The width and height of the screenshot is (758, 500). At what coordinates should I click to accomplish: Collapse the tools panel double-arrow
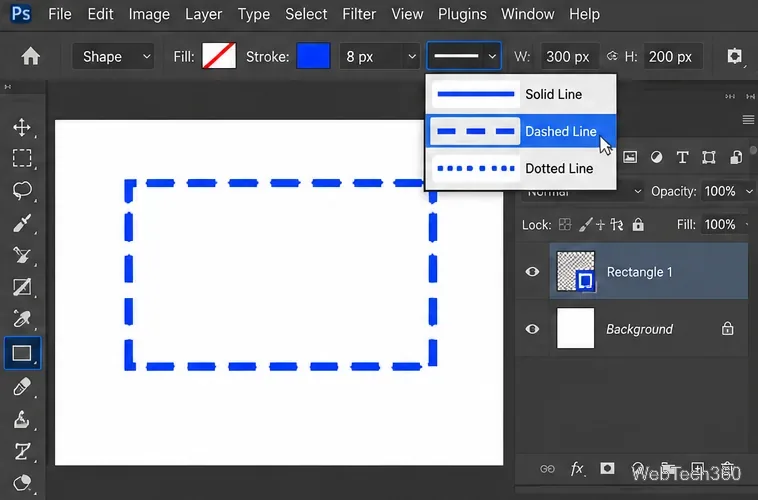8,87
